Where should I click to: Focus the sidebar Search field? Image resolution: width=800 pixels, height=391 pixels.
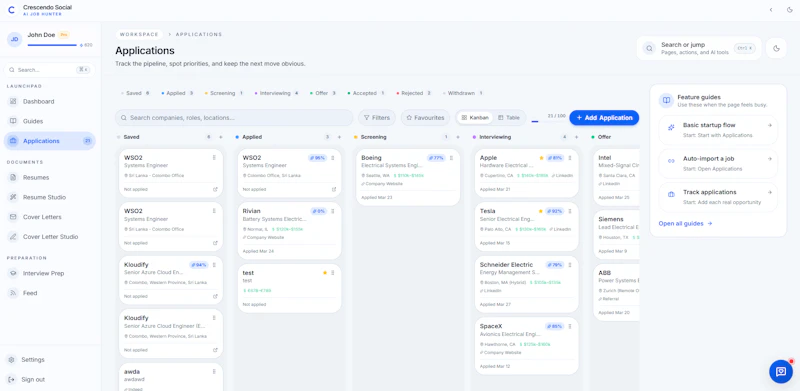pyautogui.click(x=49, y=70)
